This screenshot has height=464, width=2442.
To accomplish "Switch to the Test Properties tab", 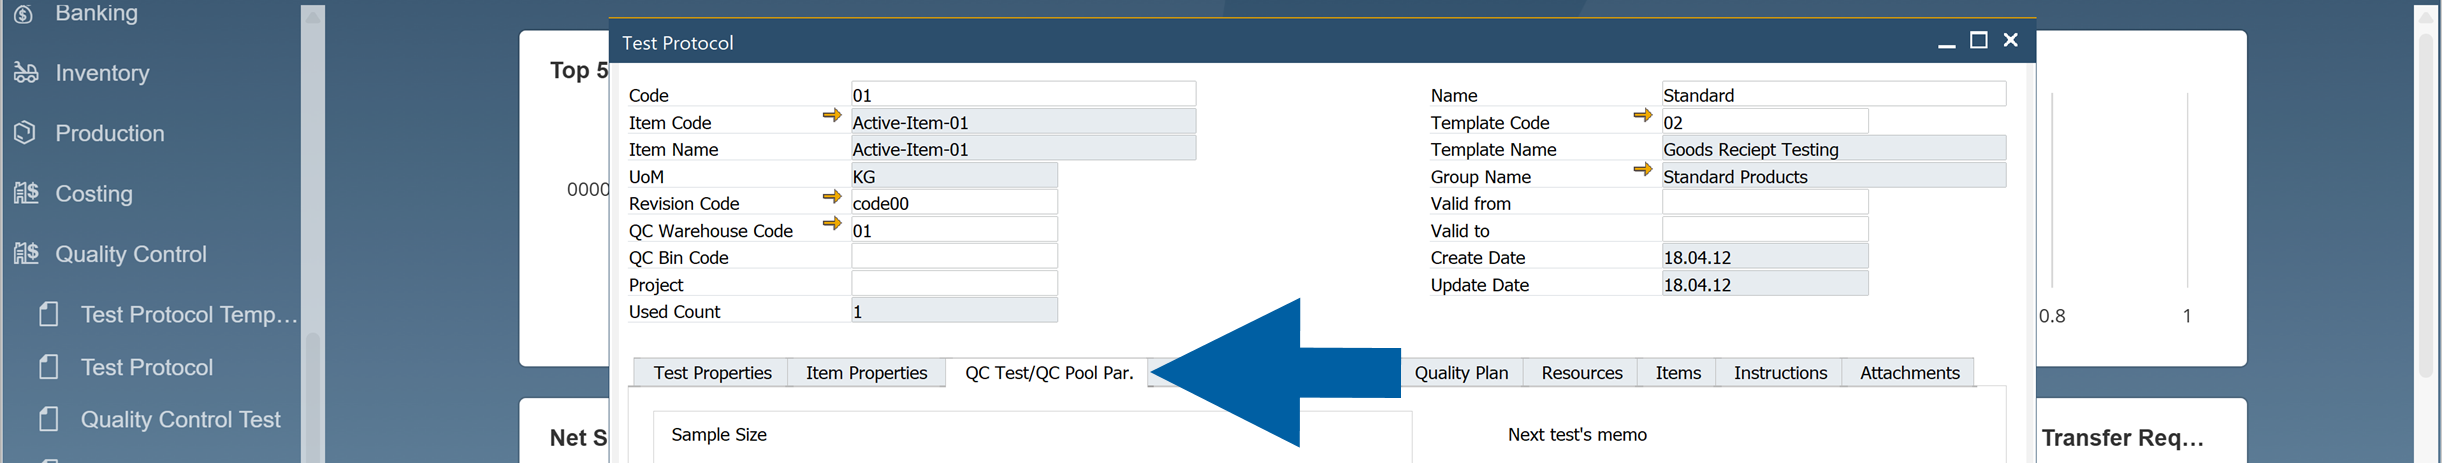I will tap(712, 373).
